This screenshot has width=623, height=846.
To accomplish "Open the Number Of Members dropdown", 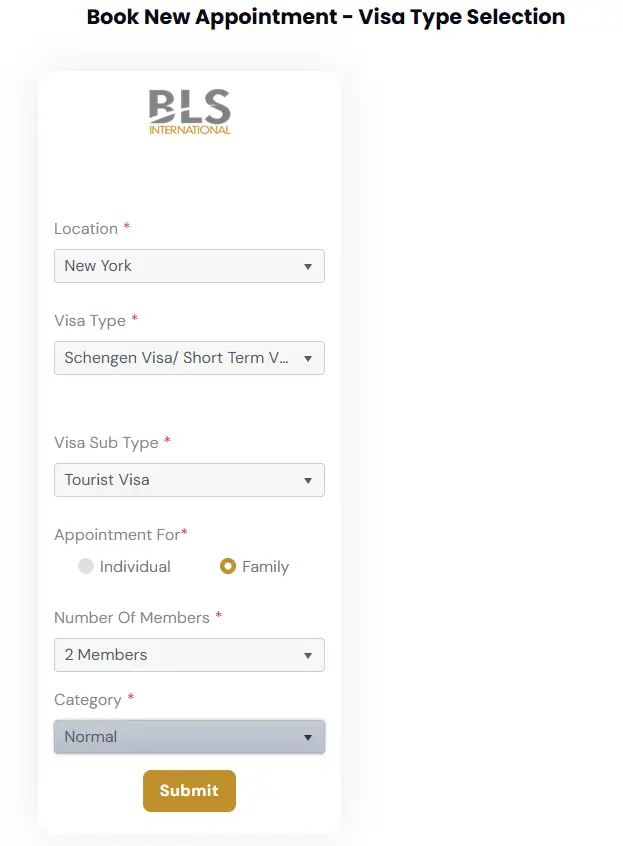I will pos(189,655).
